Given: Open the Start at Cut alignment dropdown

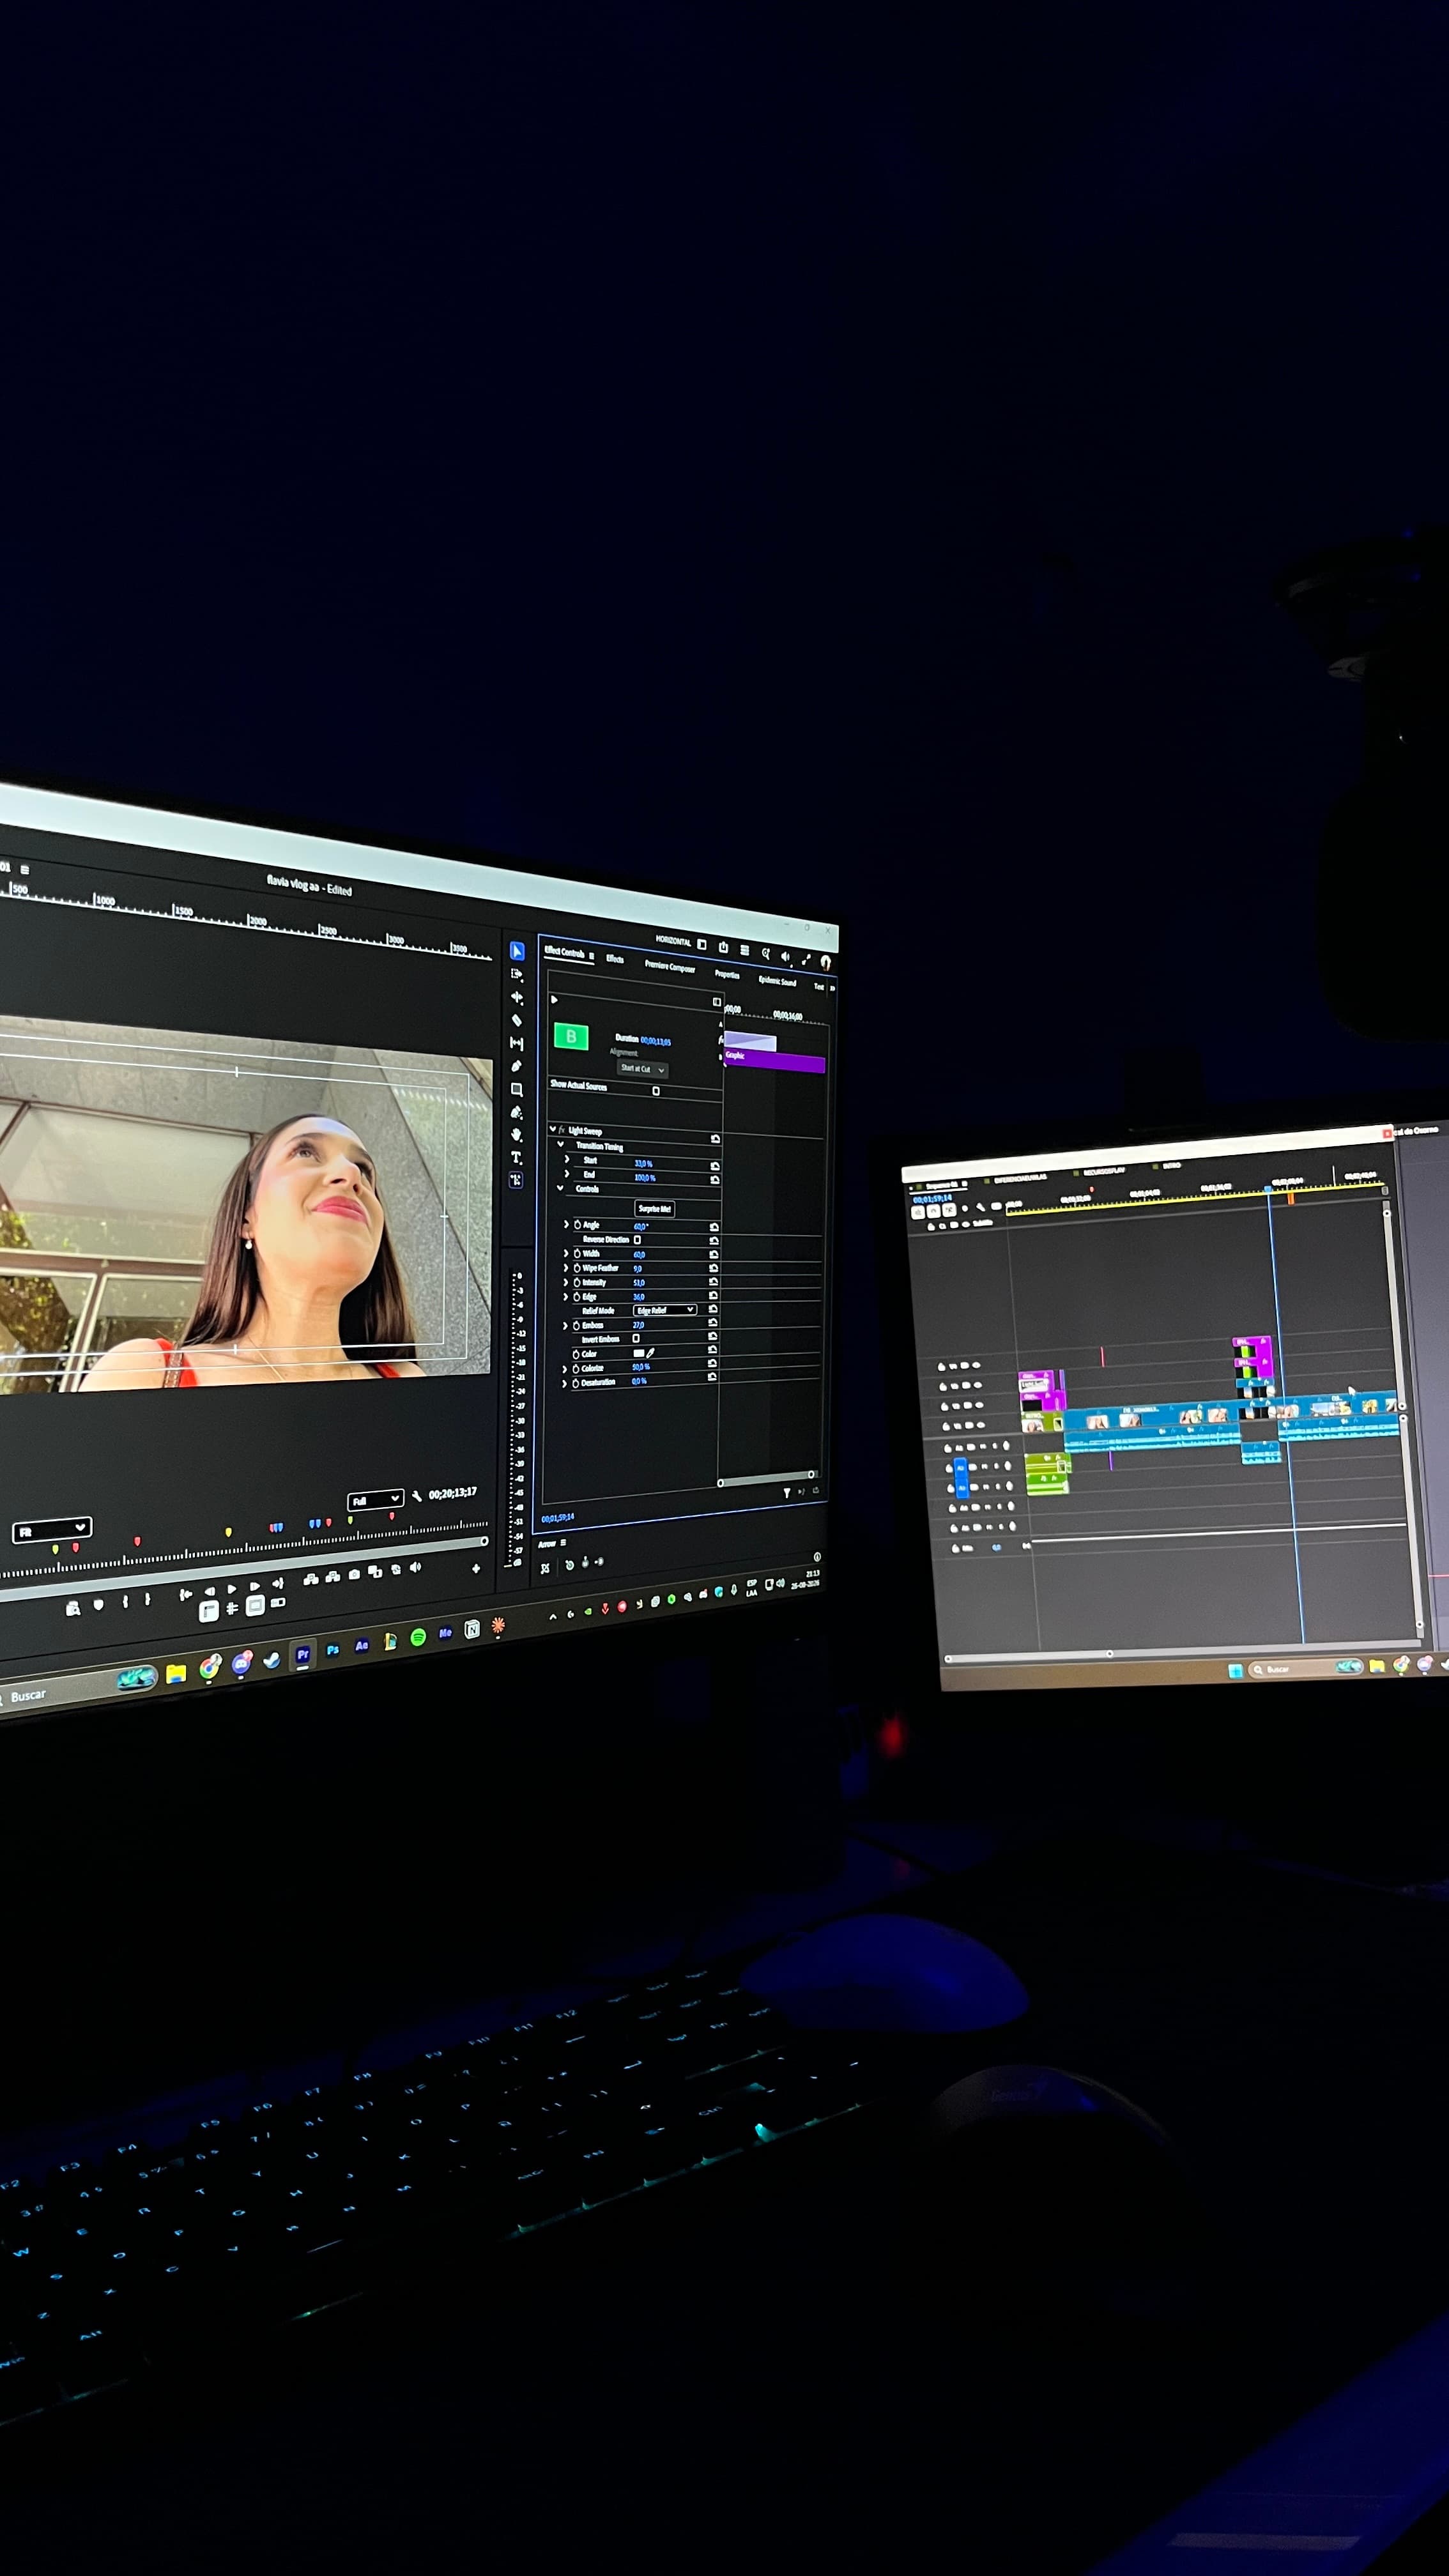Looking at the screenshot, I should [643, 1069].
